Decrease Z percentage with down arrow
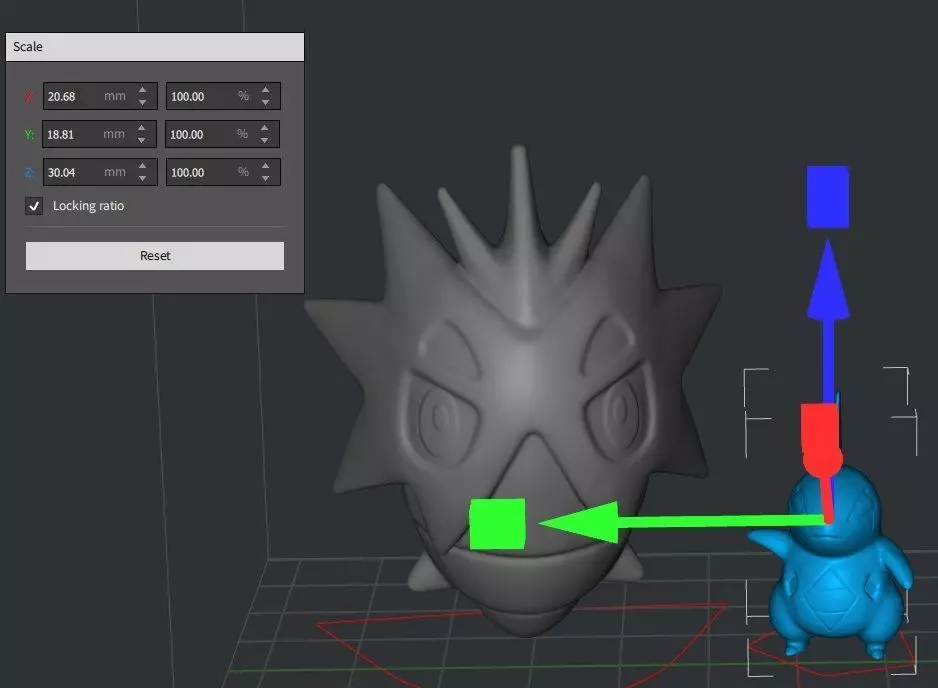The height and width of the screenshot is (688, 938). click(266, 179)
